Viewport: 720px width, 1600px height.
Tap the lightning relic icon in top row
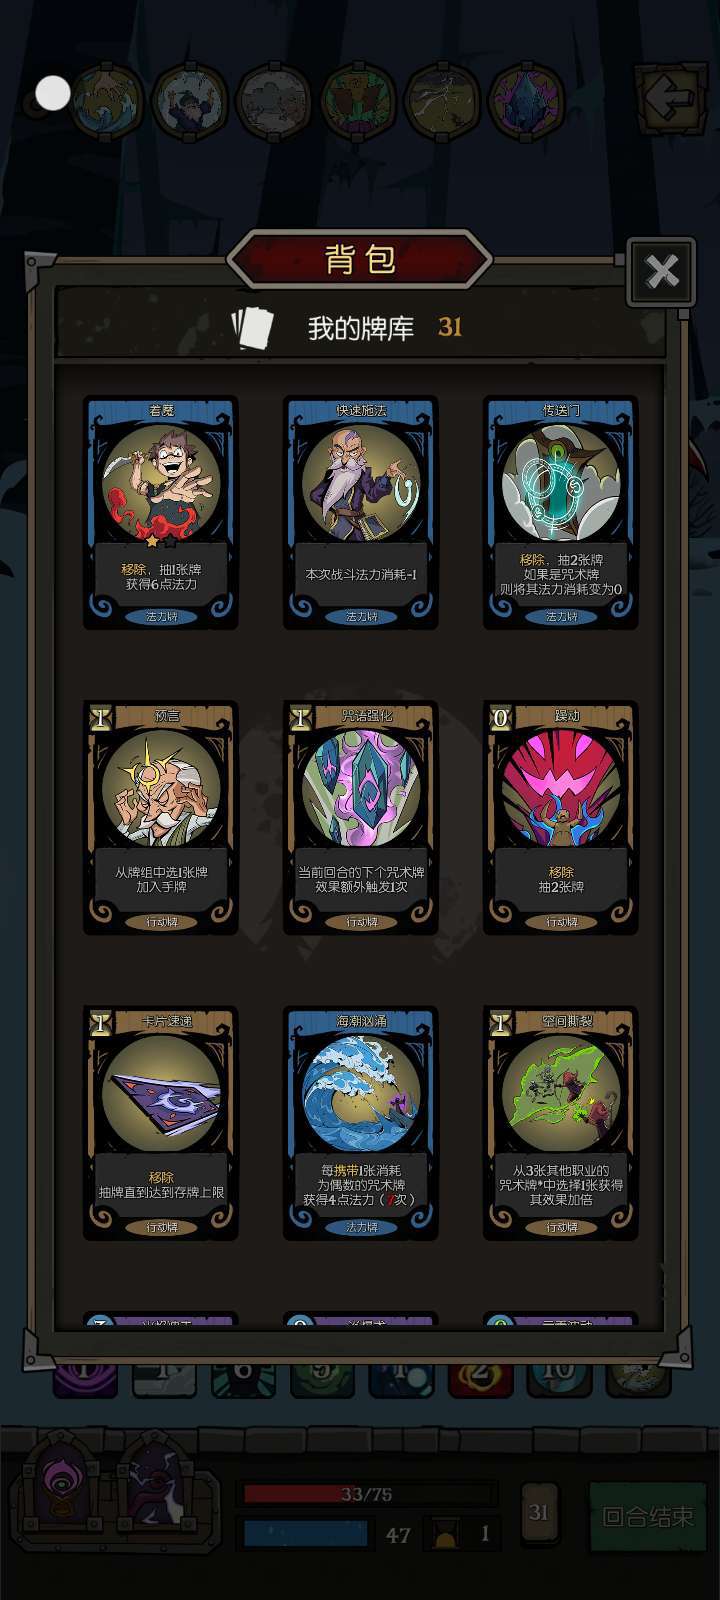(x=443, y=100)
